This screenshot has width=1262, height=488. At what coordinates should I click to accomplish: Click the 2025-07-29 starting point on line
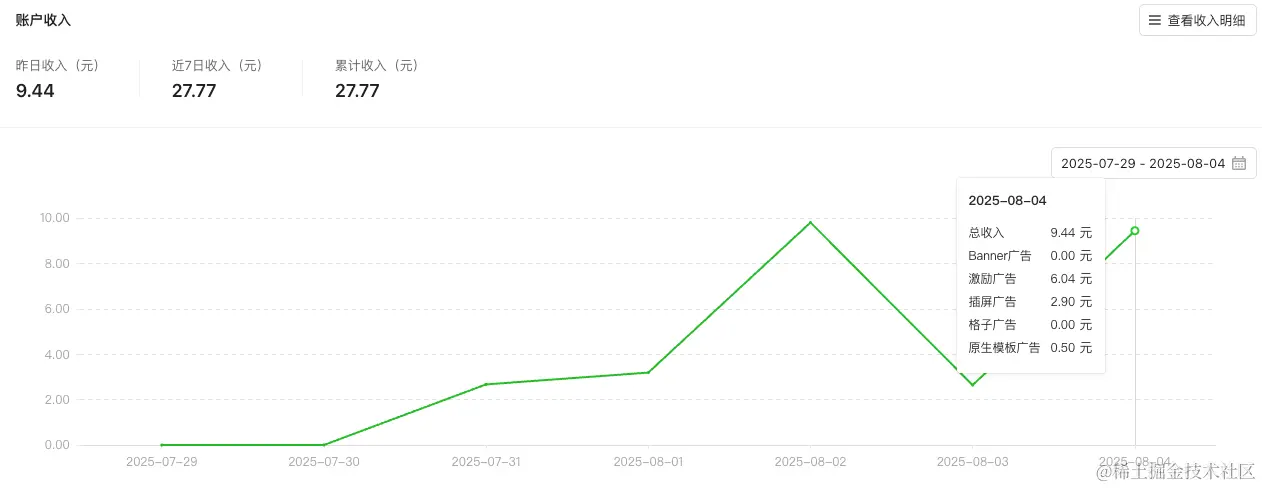click(162, 445)
